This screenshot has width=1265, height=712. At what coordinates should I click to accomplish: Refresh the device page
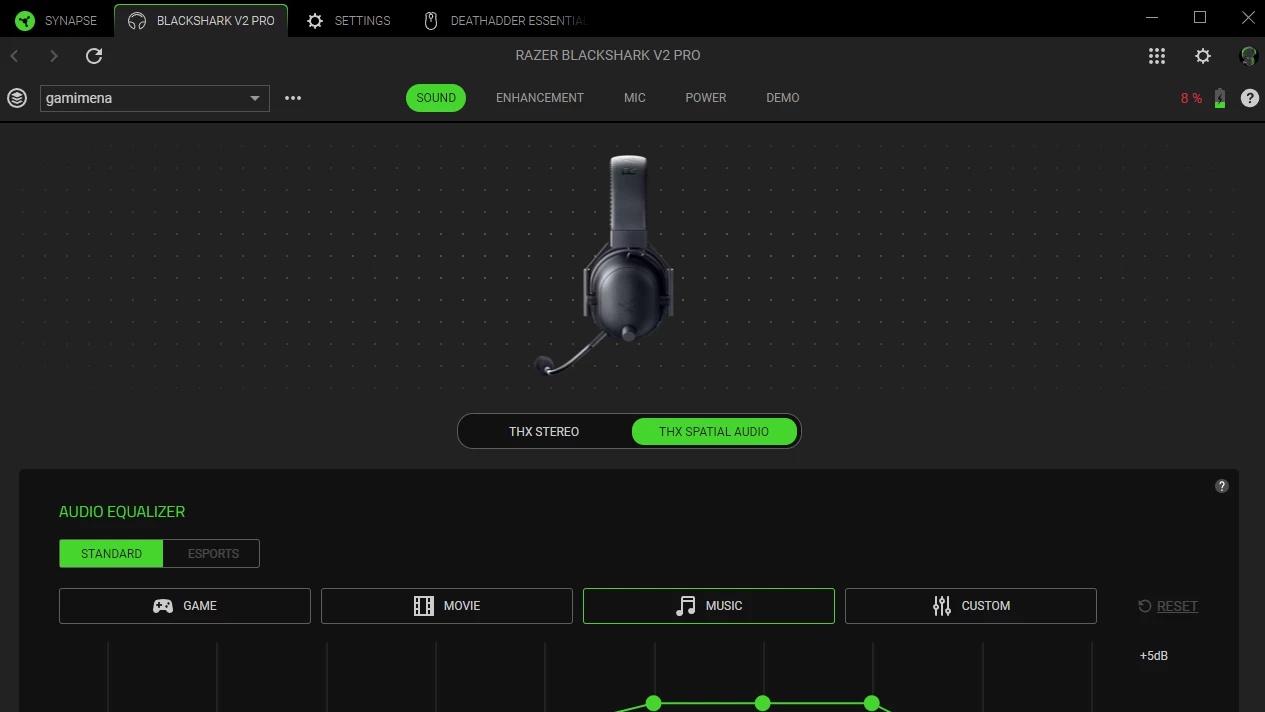pyautogui.click(x=94, y=56)
